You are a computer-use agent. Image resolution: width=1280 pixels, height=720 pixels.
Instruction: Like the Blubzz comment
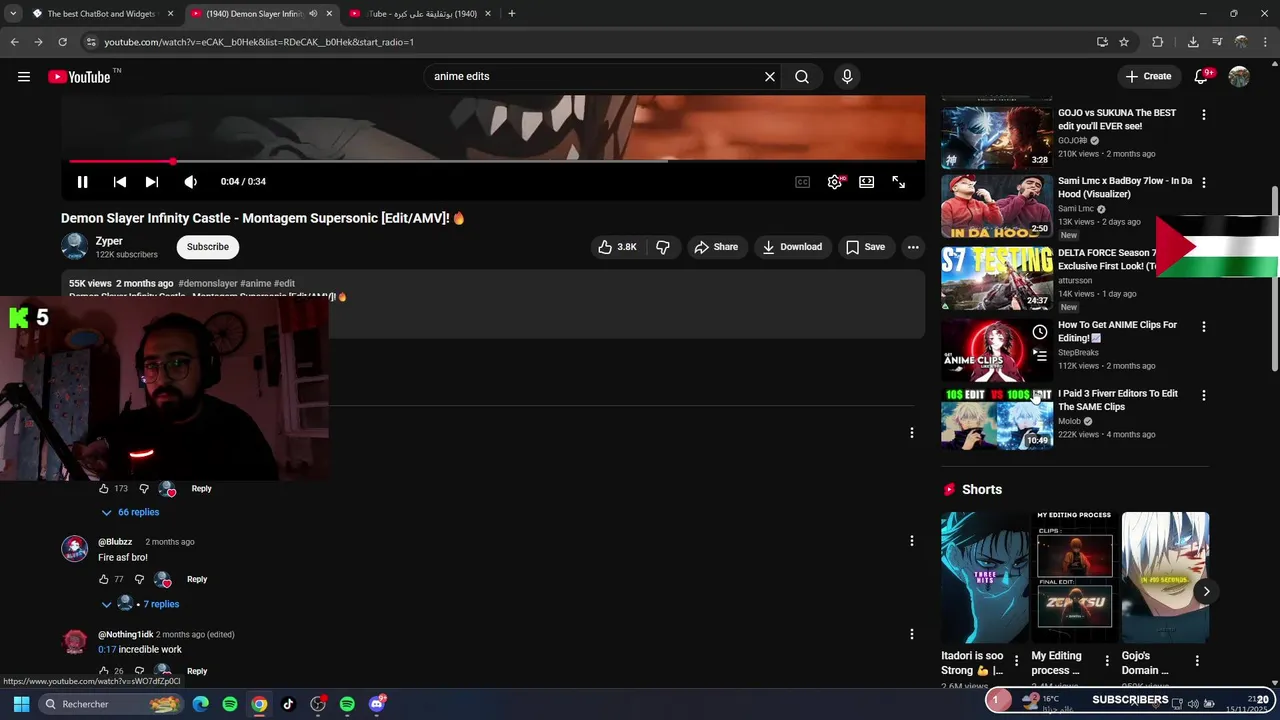tap(103, 579)
